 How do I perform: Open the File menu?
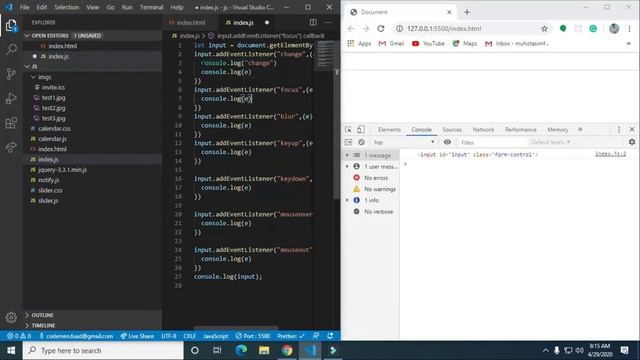point(24,7)
